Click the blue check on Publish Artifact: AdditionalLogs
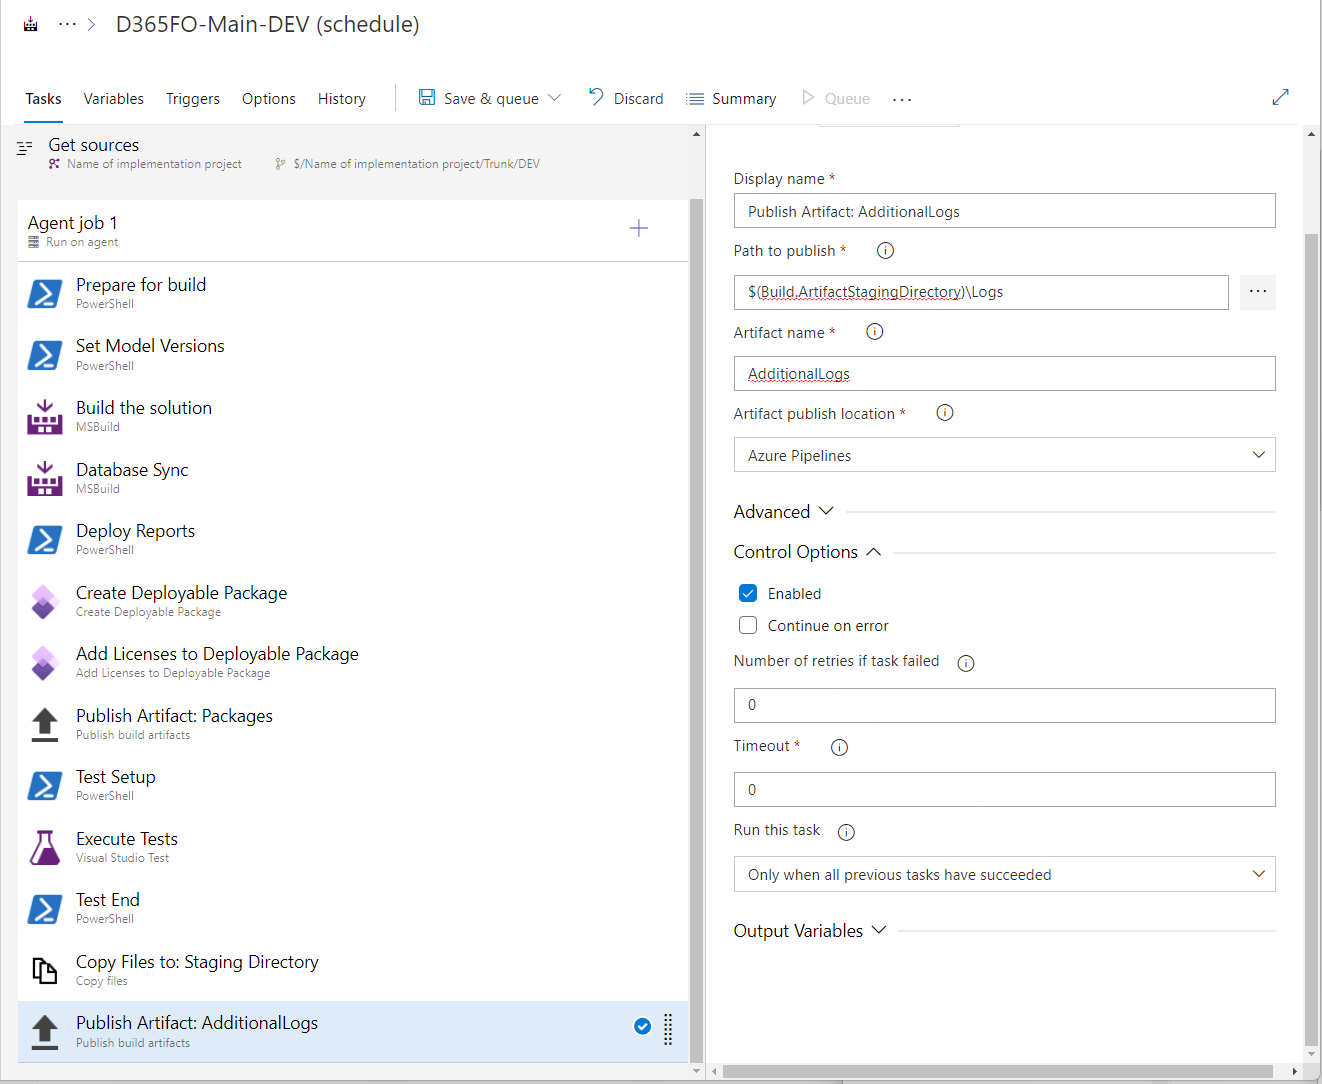The height and width of the screenshot is (1084, 1322). coord(642,1026)
